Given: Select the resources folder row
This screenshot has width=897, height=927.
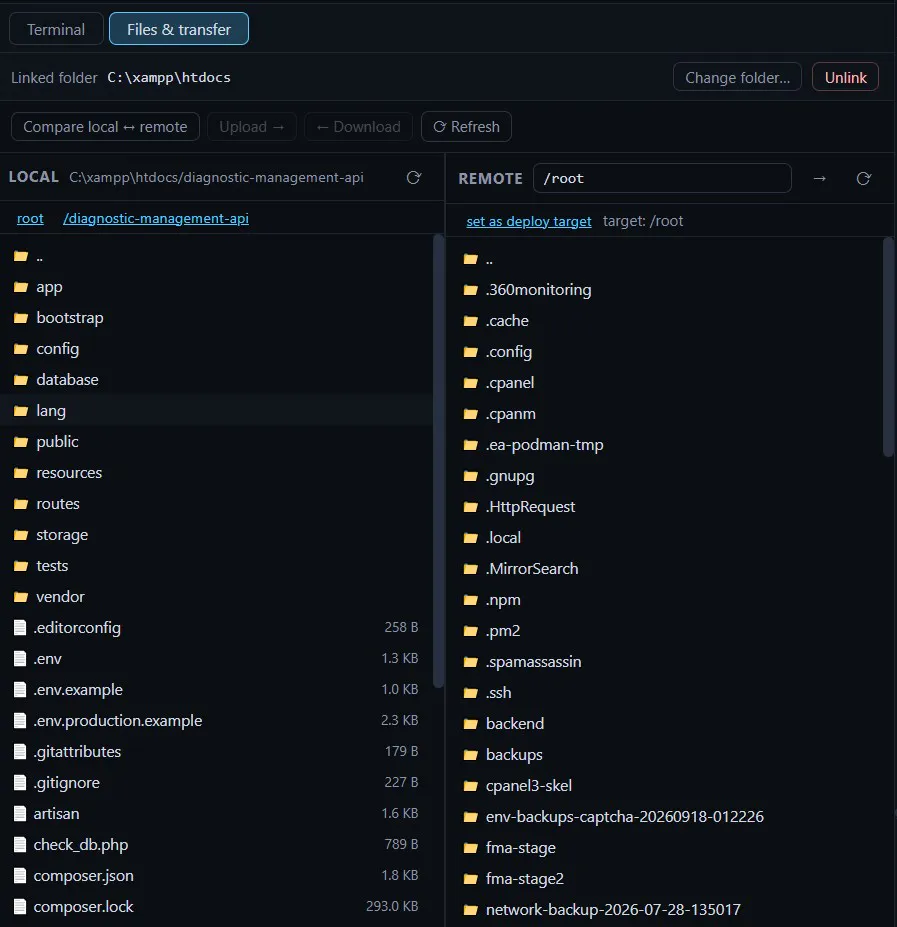Looking at the screenshot, I should tap(216, 473).
